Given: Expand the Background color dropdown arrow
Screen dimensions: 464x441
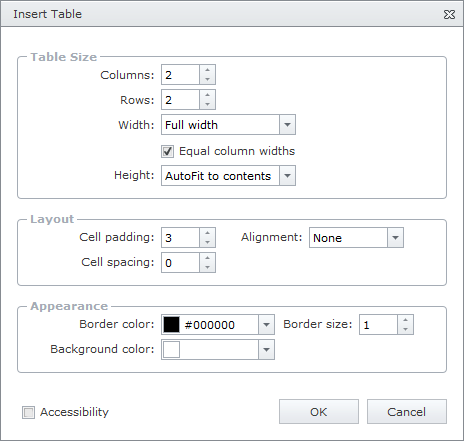Looking at the screenshot, I should click(266, 350).
